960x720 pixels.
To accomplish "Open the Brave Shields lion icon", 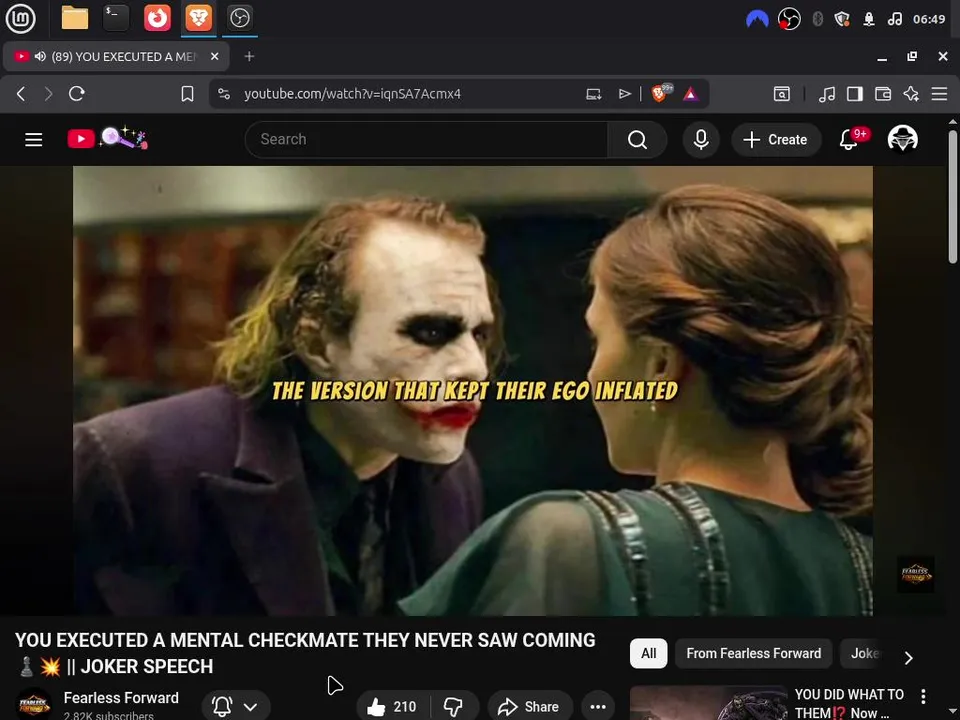I will [661, 93].
